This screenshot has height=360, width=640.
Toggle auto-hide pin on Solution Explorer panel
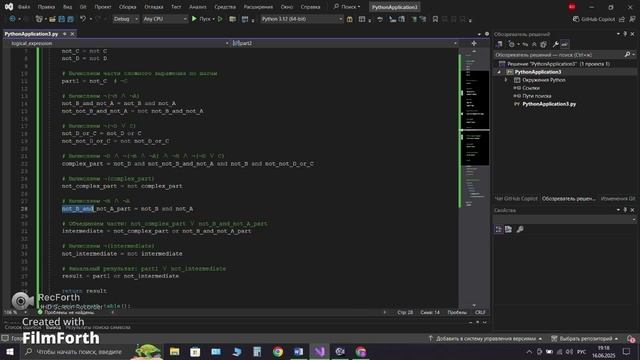click(625, 34)
